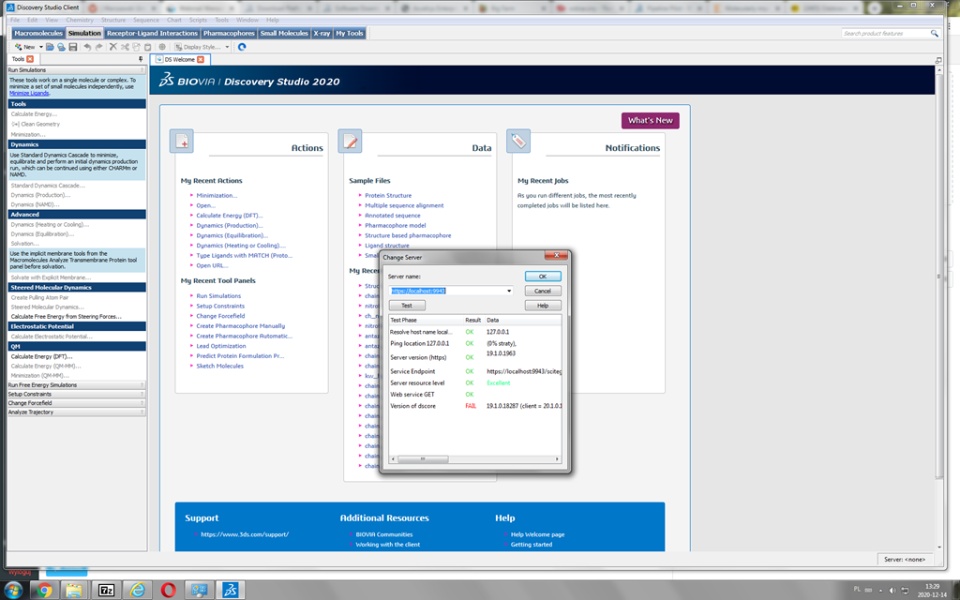
Task: Open Help Welcome page link
Action: [538, 534]
